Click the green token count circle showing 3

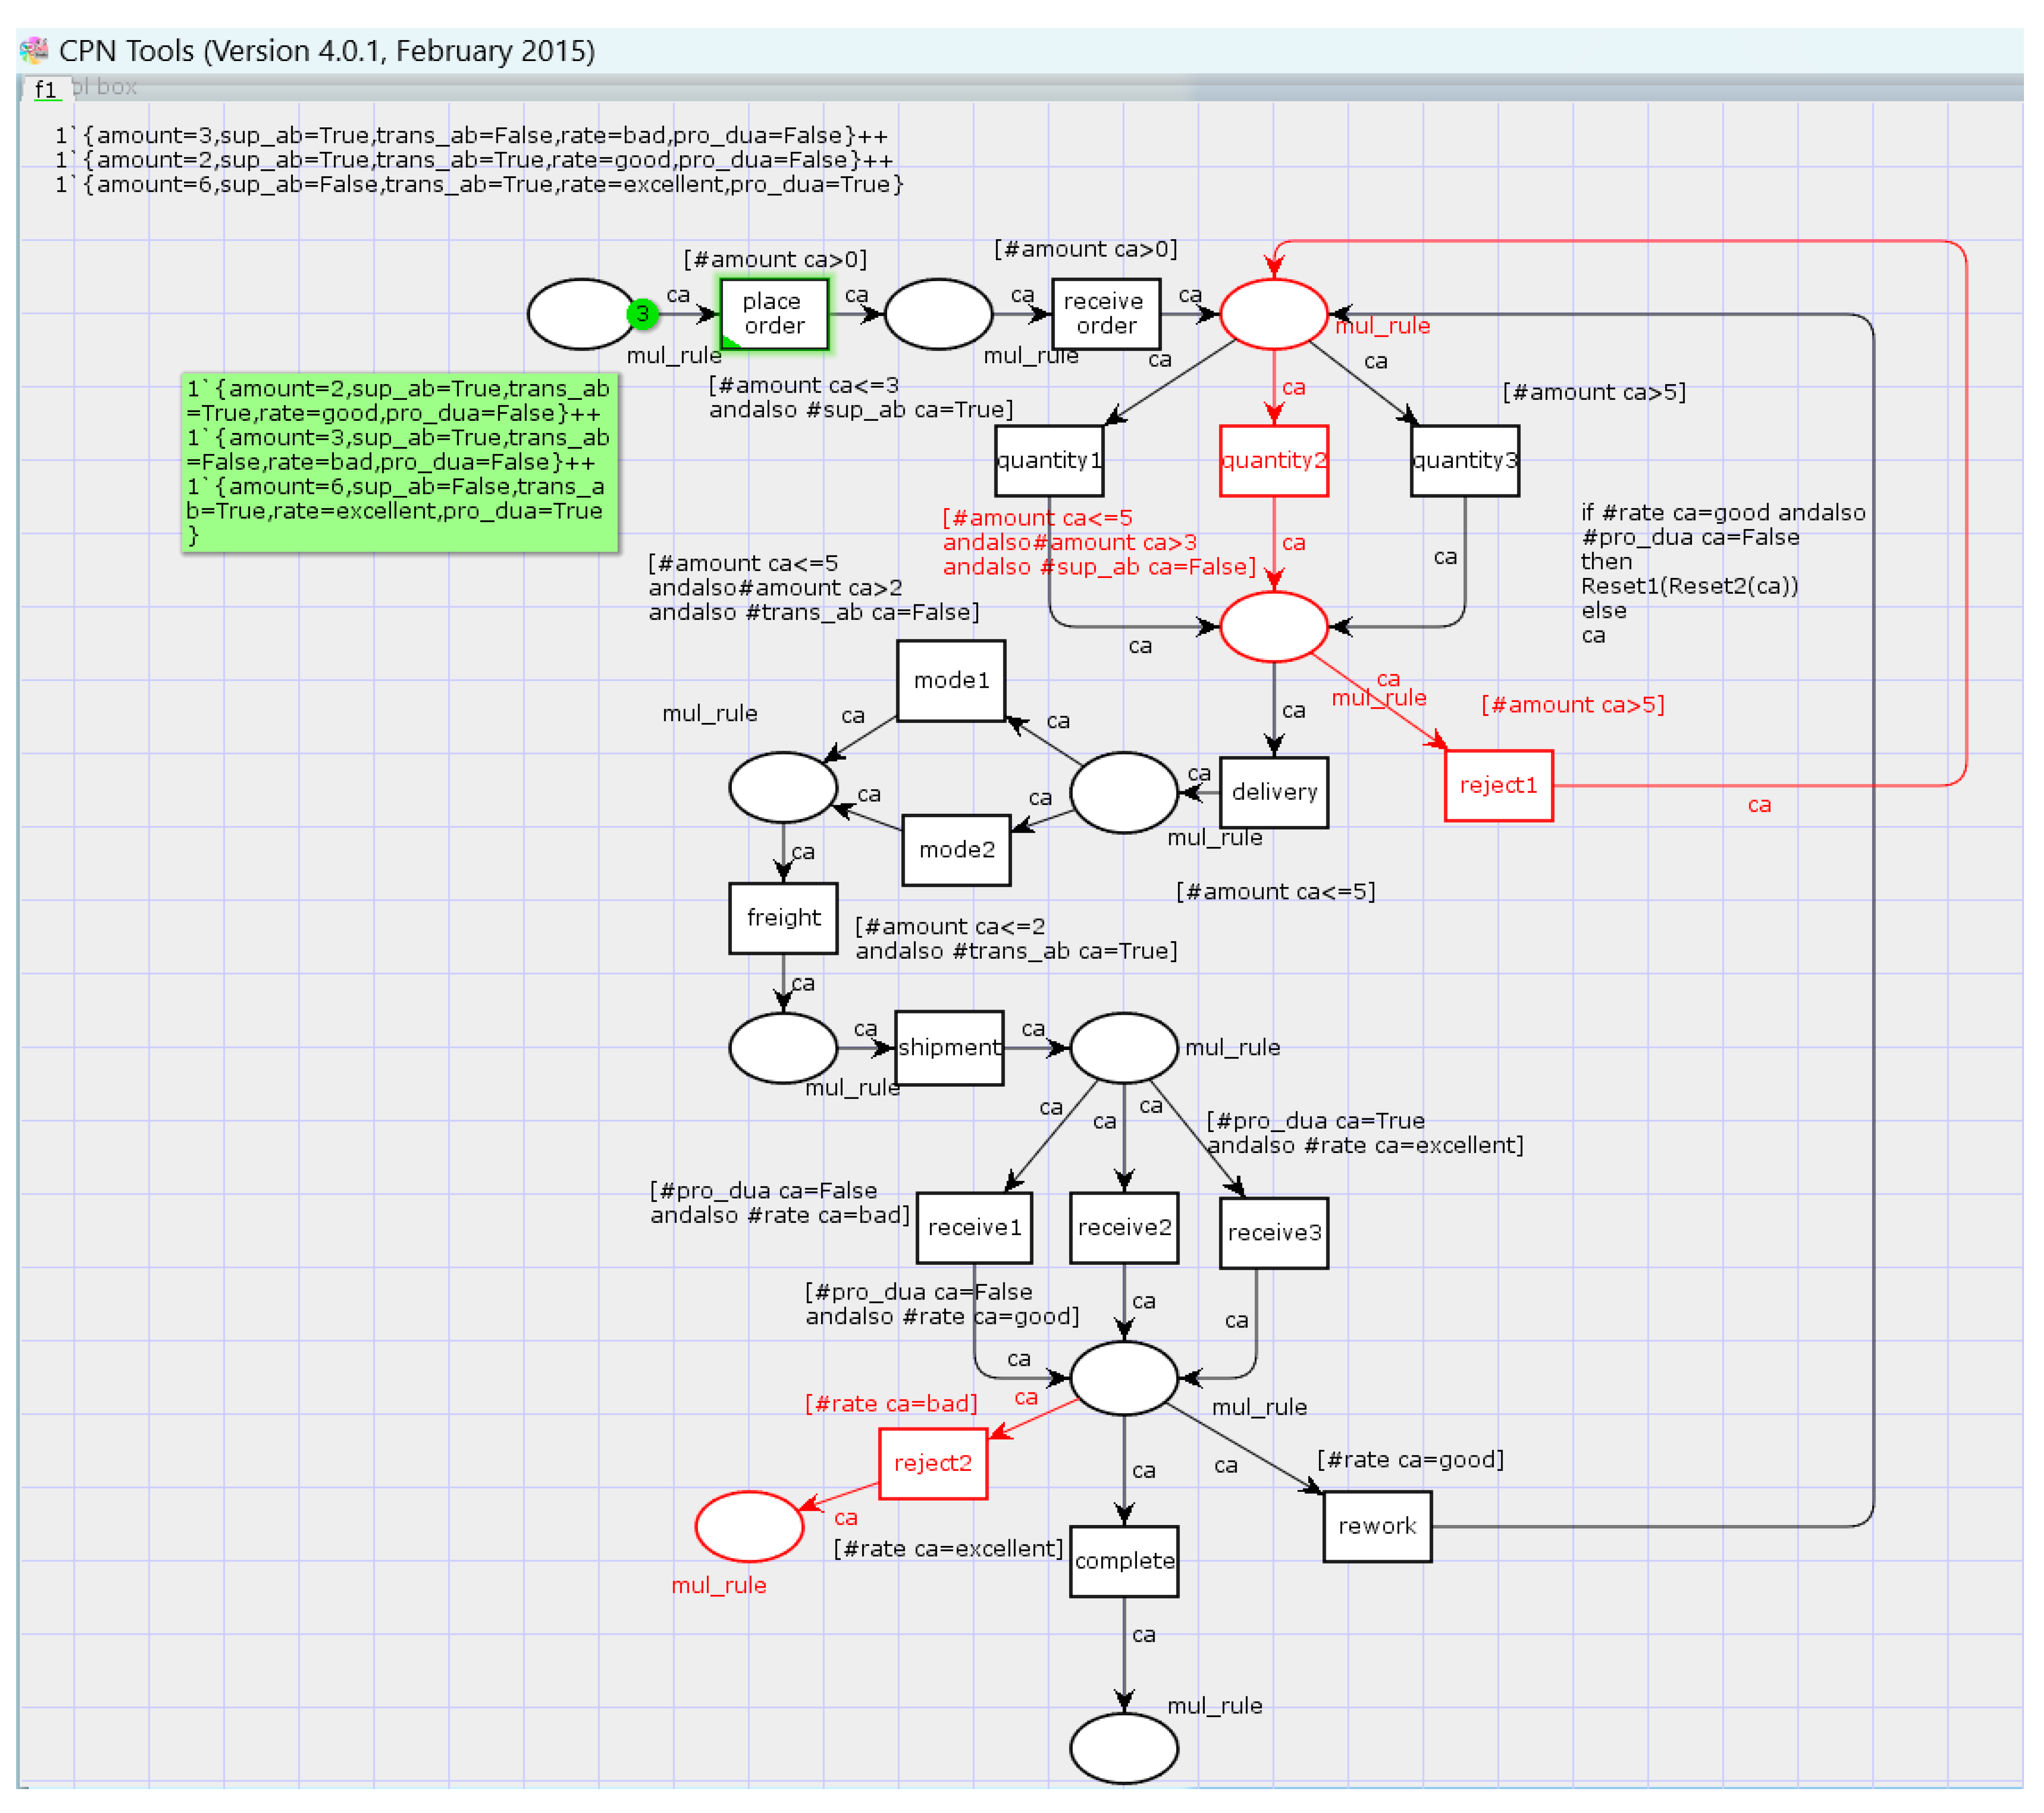coord(642,314)
